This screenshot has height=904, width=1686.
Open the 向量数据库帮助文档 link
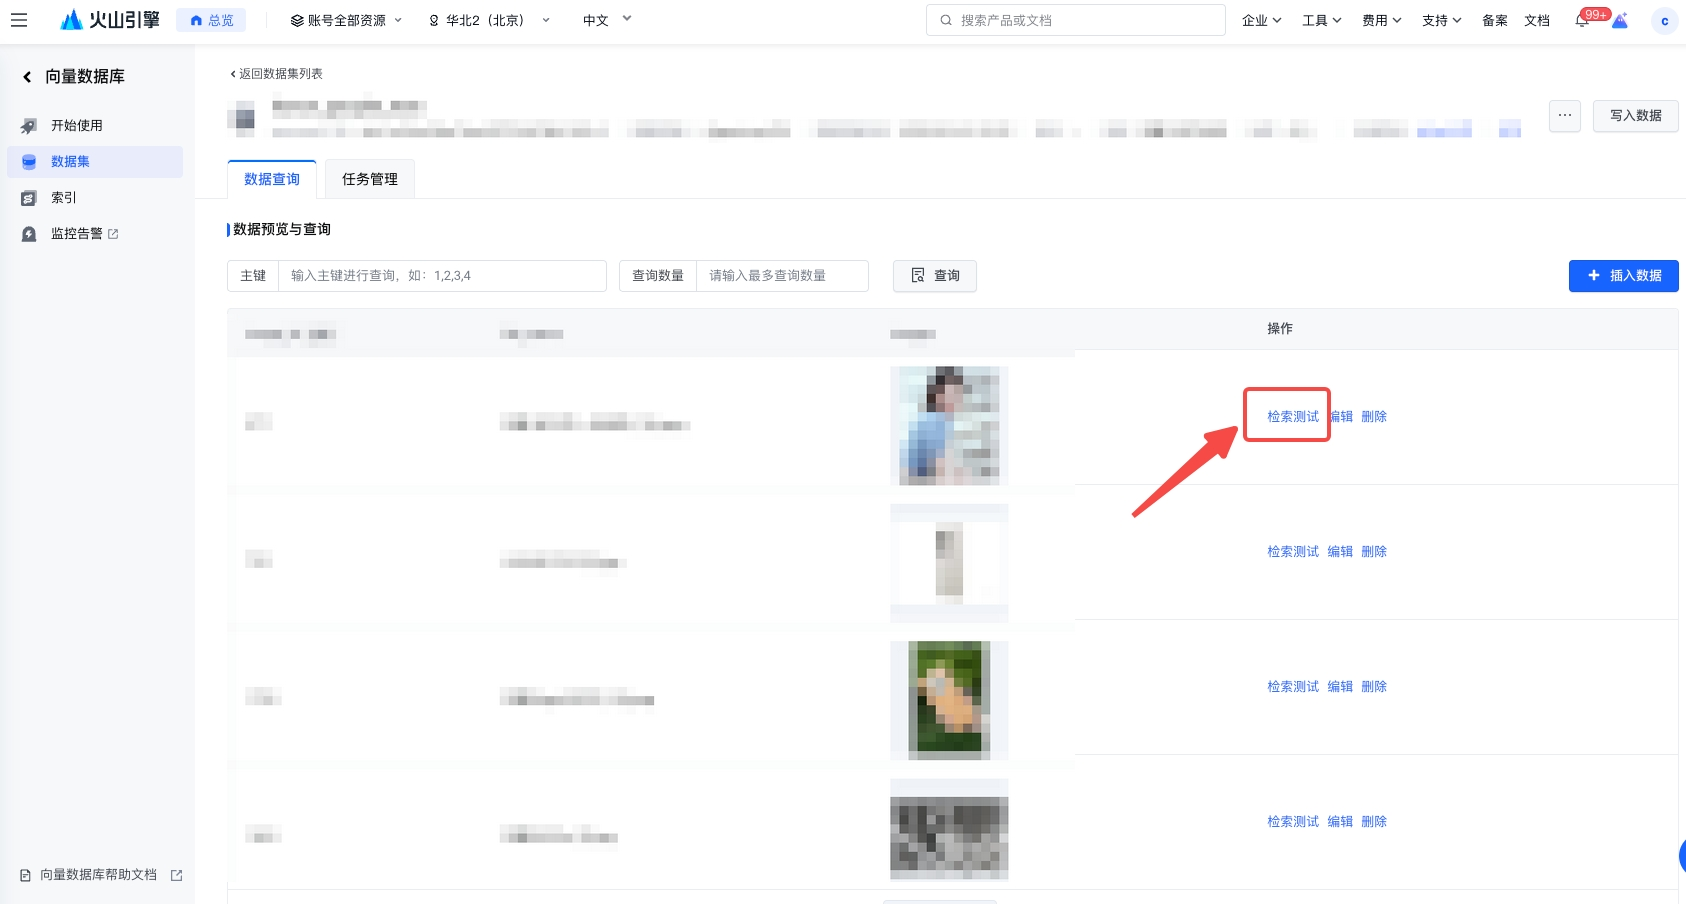pyautogui.click(x=98, y=875)
